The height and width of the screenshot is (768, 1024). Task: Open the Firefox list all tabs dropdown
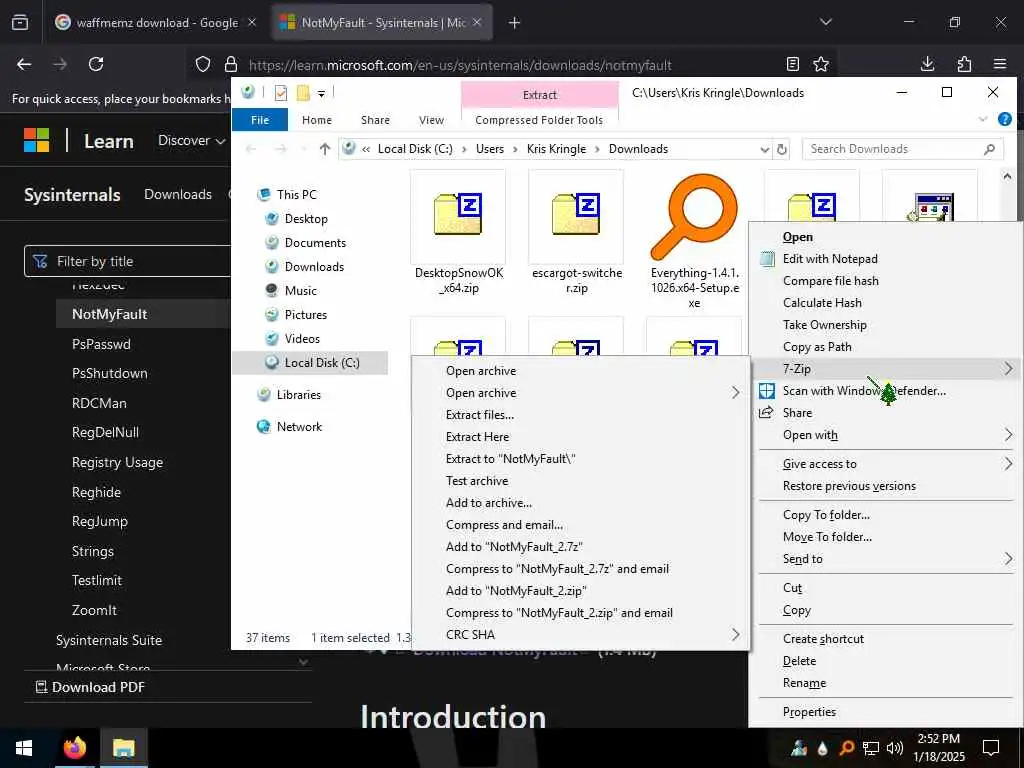pyautogui.click(x=826, y=23)
